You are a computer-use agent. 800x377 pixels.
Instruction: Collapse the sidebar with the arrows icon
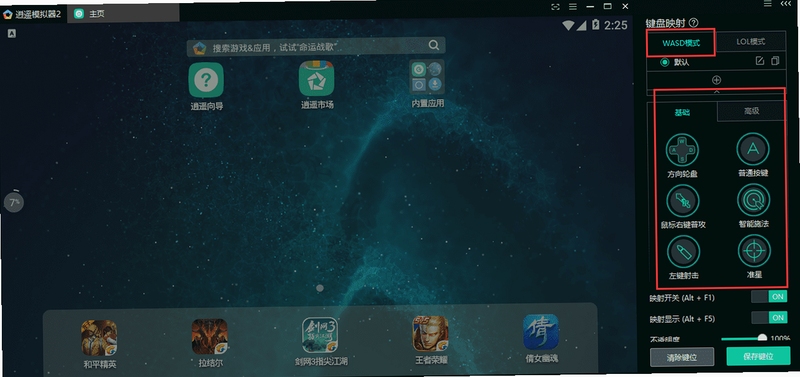[785, 4]
